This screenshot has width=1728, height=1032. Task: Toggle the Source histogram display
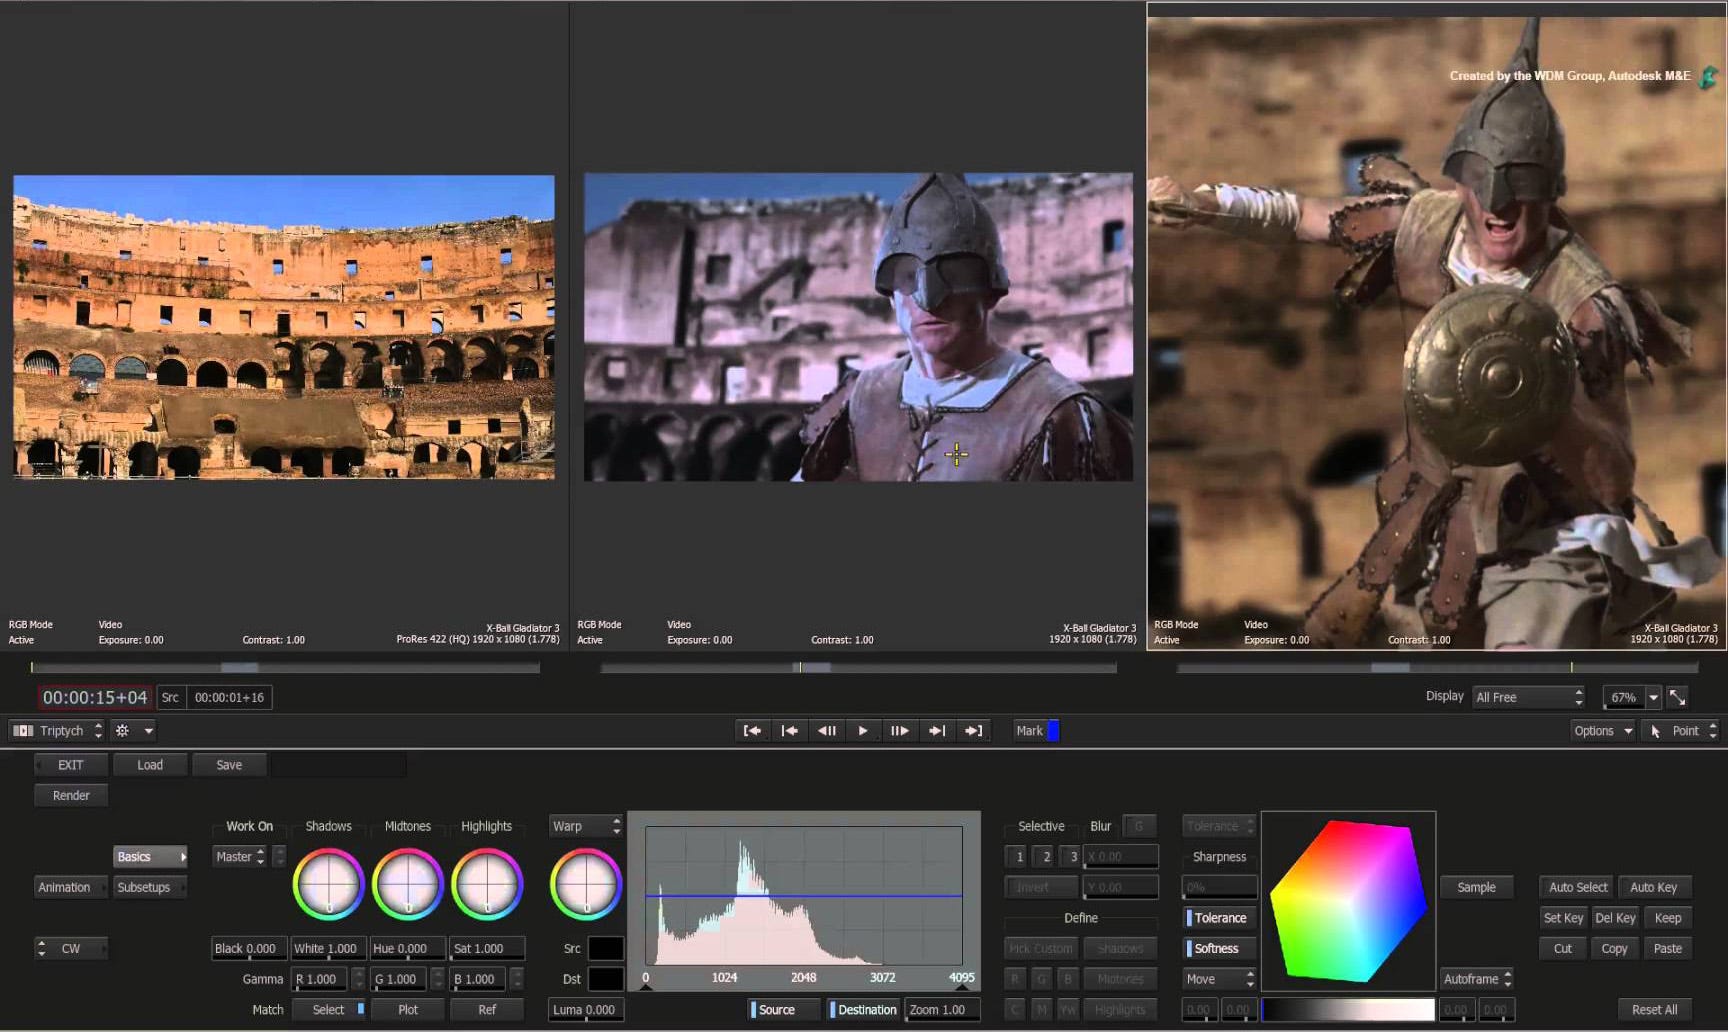[x=784, y=1010]
